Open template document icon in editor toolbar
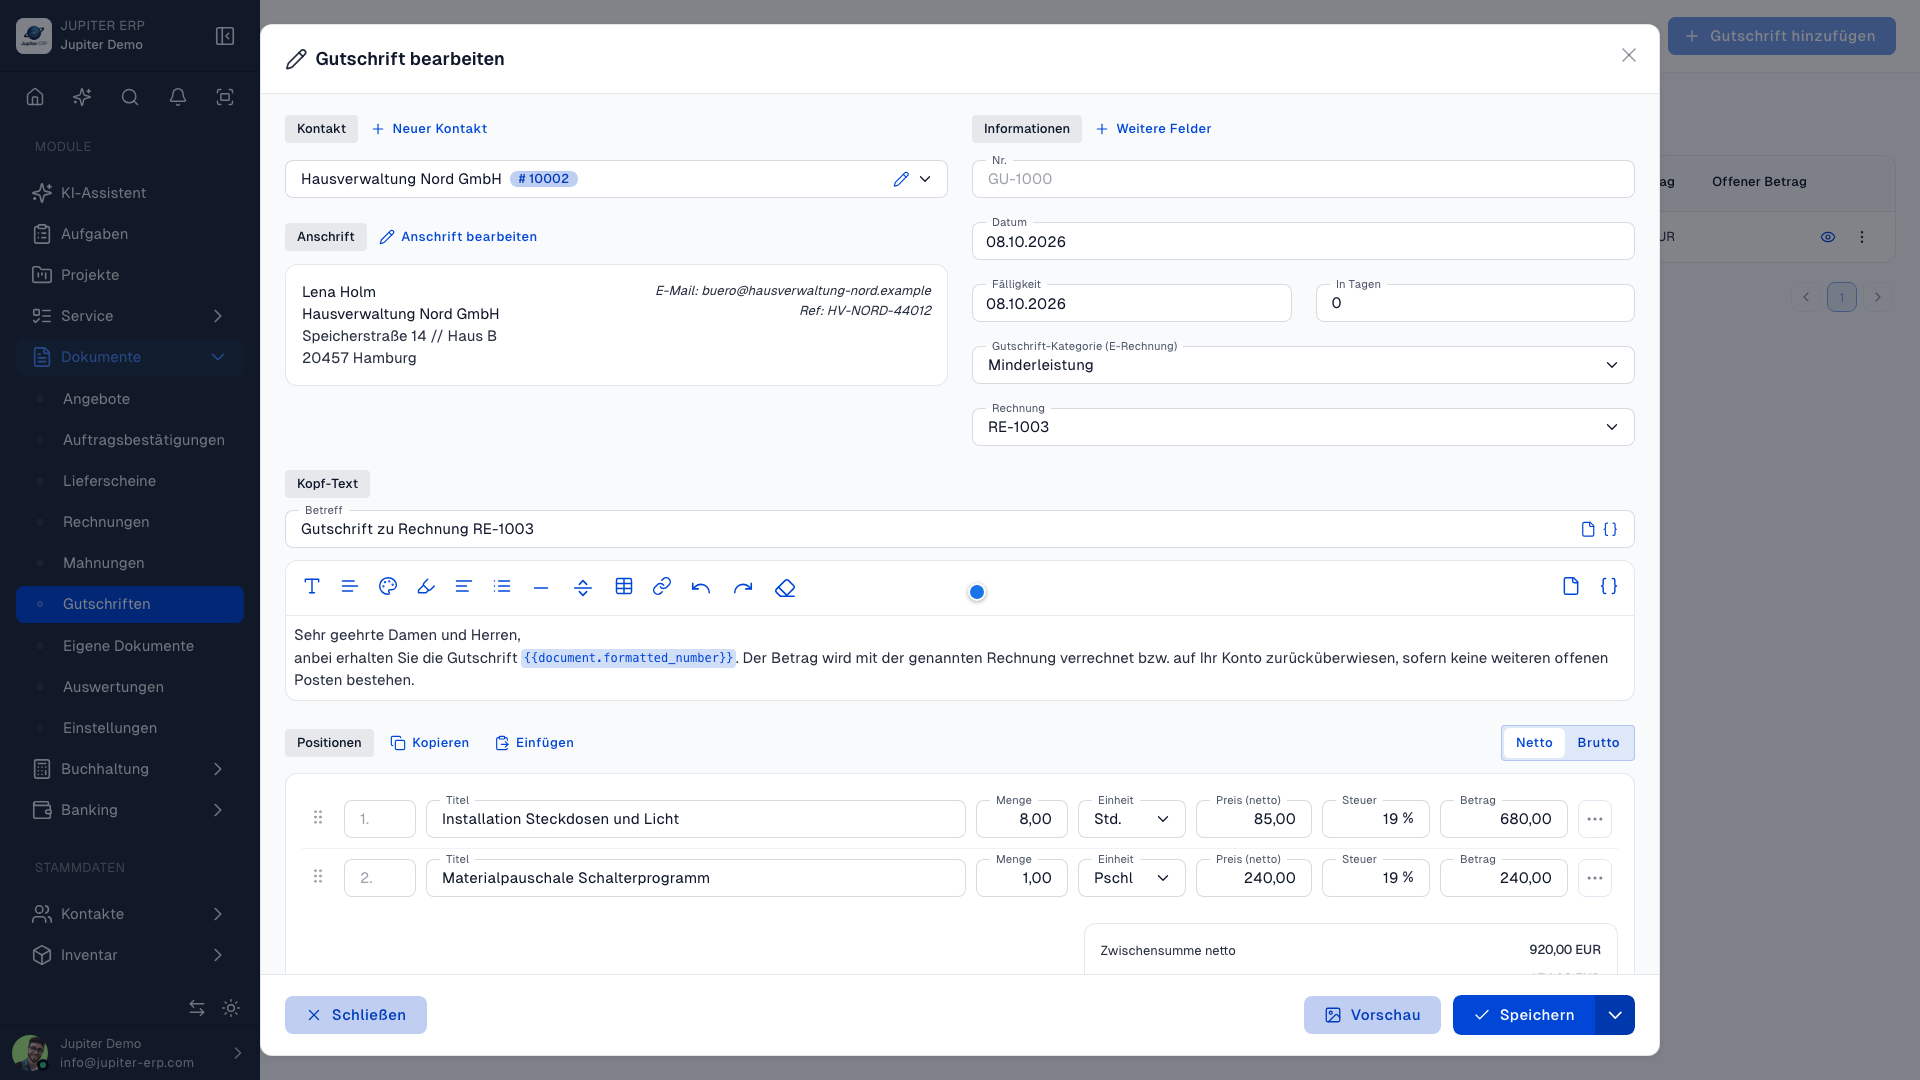Image resolution: width=1920 pixels, height=1080 pixels. point(1571,586)
